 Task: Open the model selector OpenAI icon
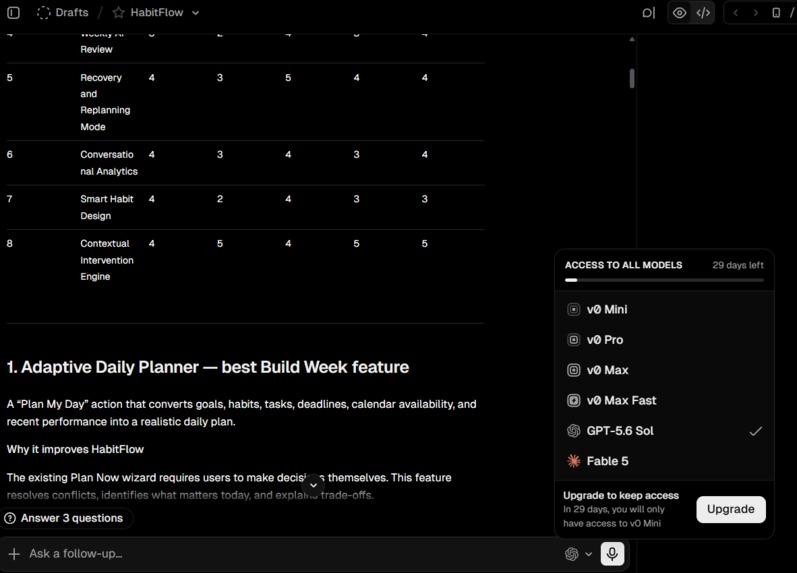point(572,554)
